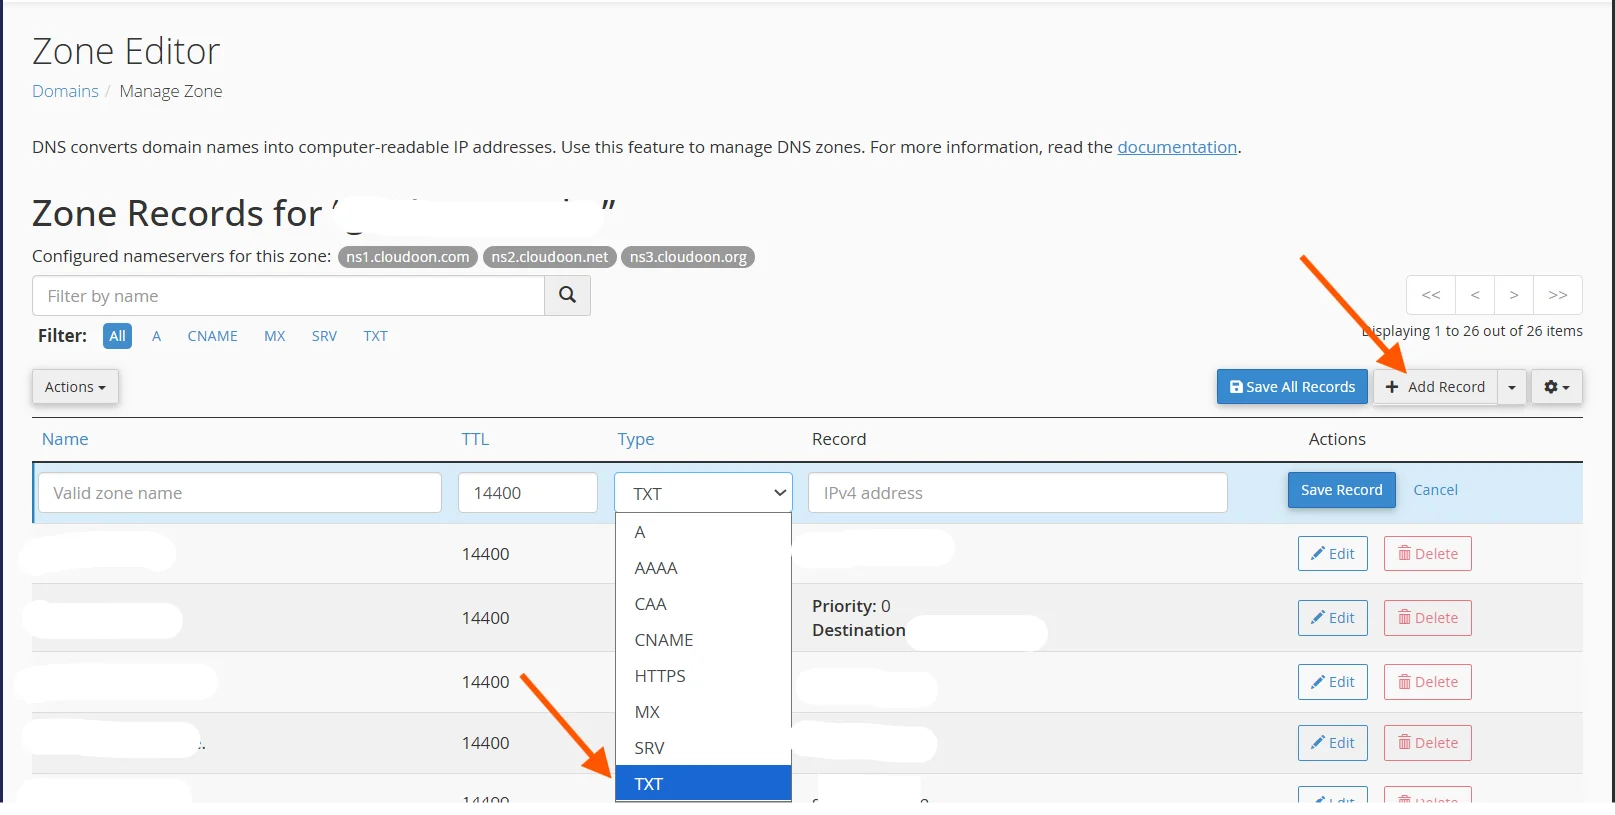Sort records by Name column
The image size is (1615, 815).
point(65,439)
